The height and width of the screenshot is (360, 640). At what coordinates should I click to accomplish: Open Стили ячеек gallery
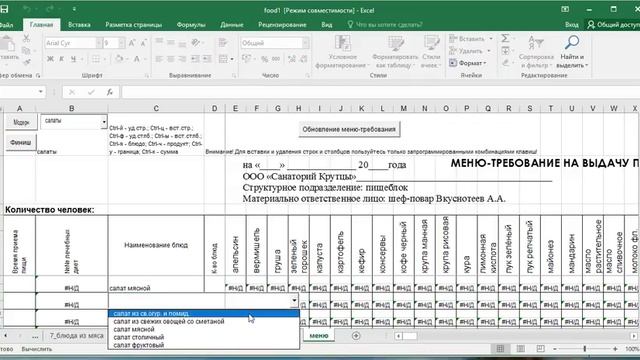(x=431, y=52)
